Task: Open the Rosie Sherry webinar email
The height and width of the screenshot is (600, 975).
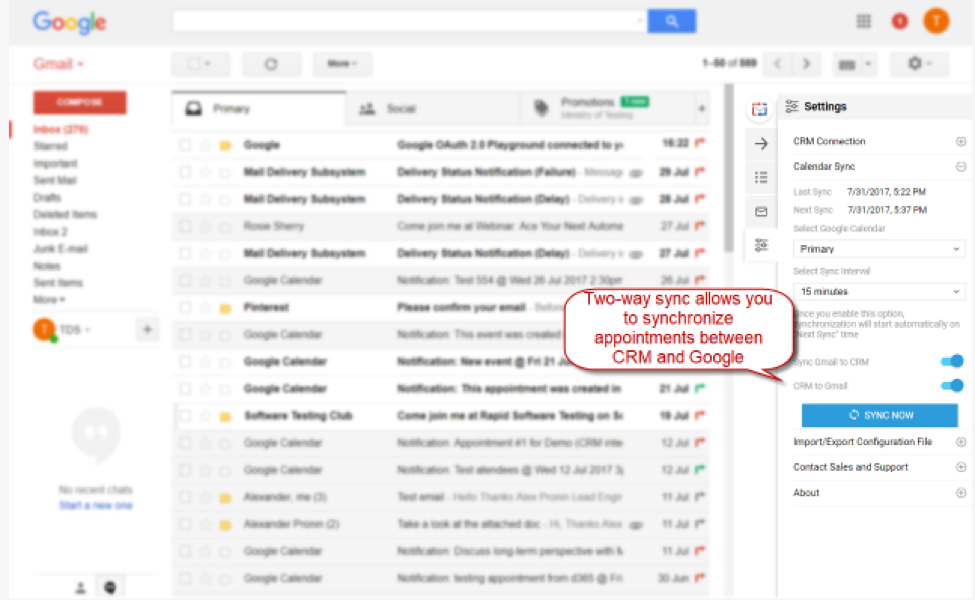Action: click(x=440, y=226)
